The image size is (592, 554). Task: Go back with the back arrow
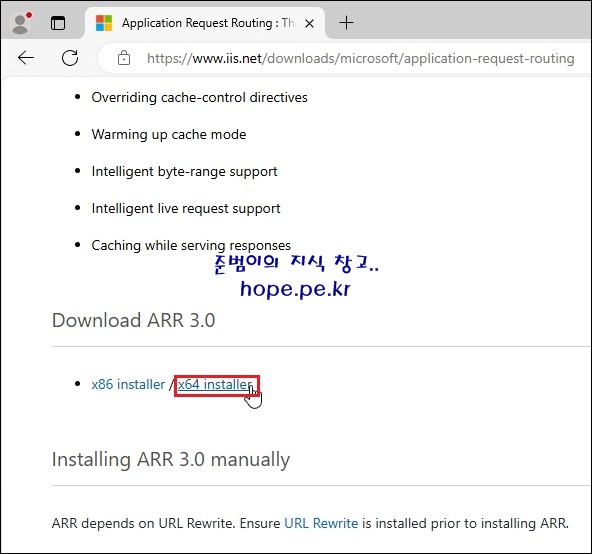(26, 58)
